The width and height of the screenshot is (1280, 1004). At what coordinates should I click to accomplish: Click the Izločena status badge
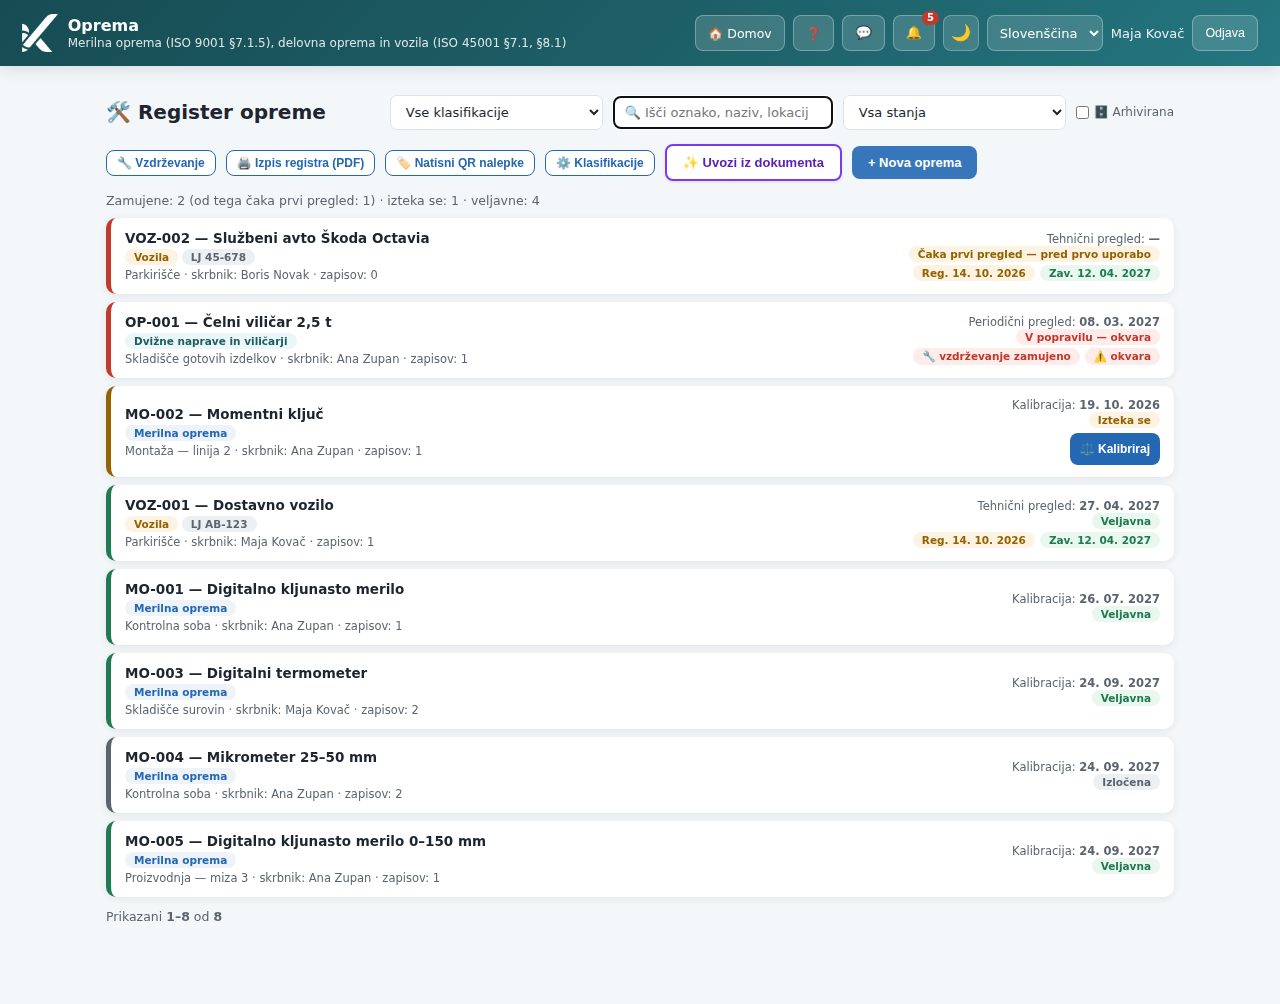(1126, 782)
